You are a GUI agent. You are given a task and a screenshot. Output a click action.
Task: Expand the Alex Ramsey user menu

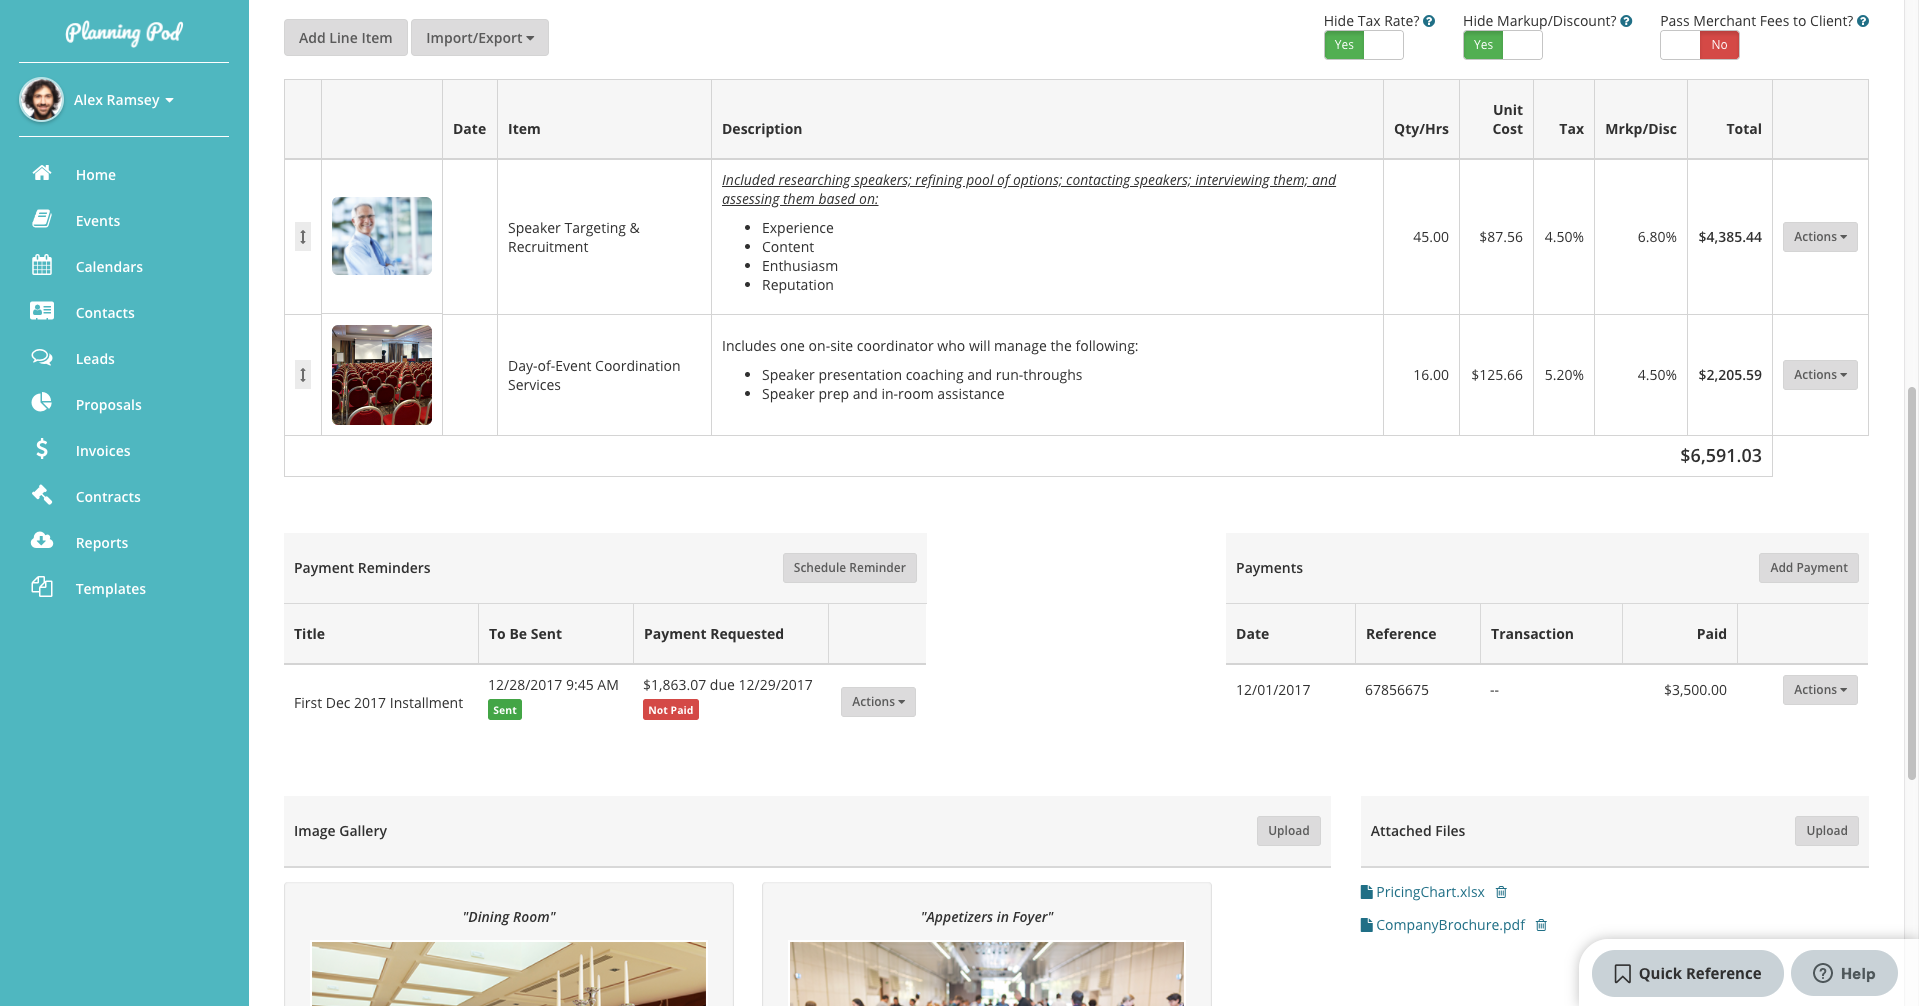click(123, 100)
